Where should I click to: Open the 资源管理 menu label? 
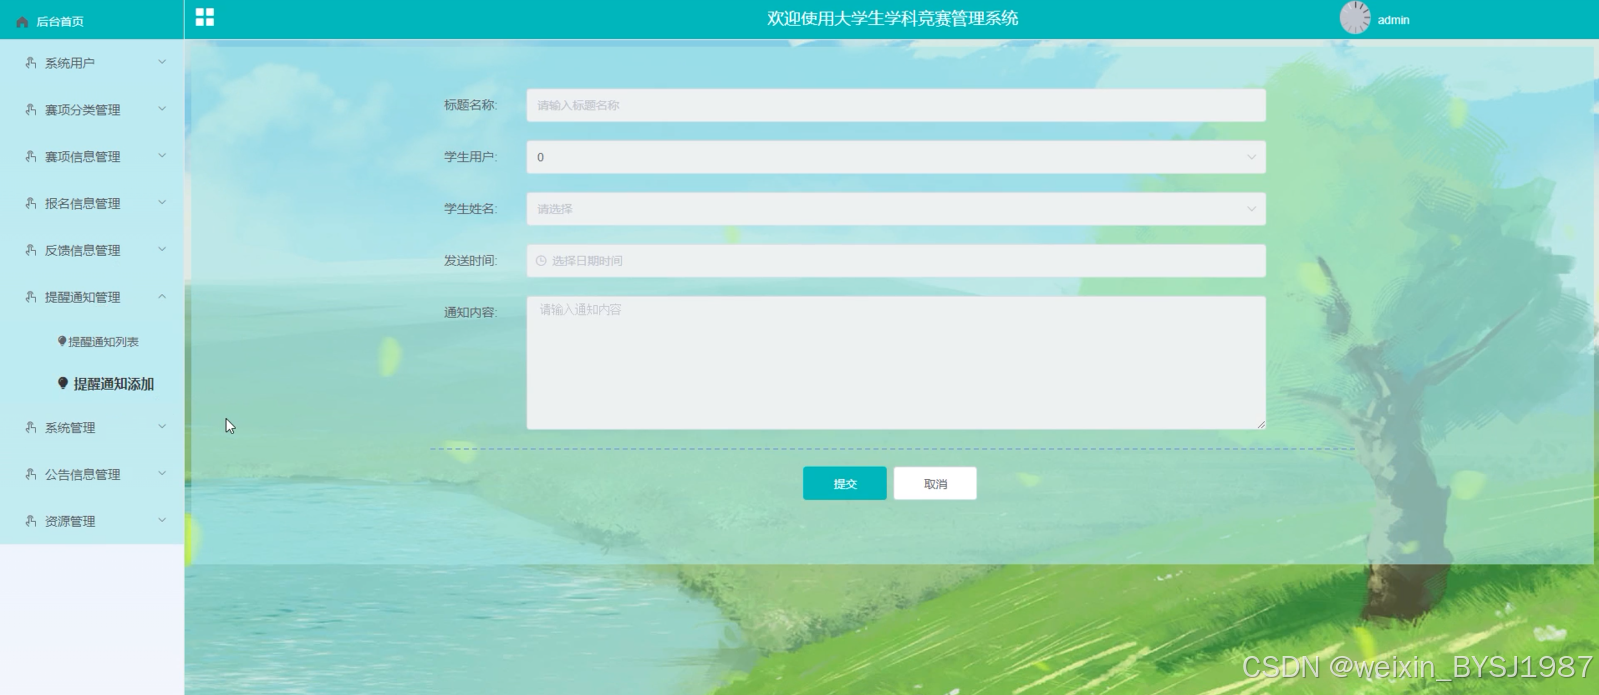click(x=70, y=522)
